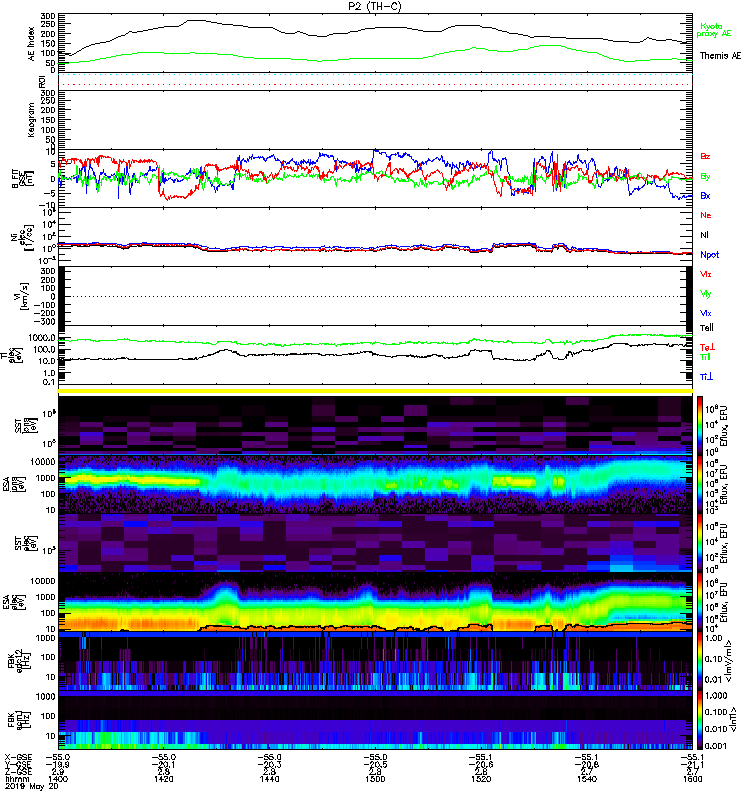Select the green Ti parallel legend entry
Viewport: 750px width, 800px height.
click(x=705, y=357)
